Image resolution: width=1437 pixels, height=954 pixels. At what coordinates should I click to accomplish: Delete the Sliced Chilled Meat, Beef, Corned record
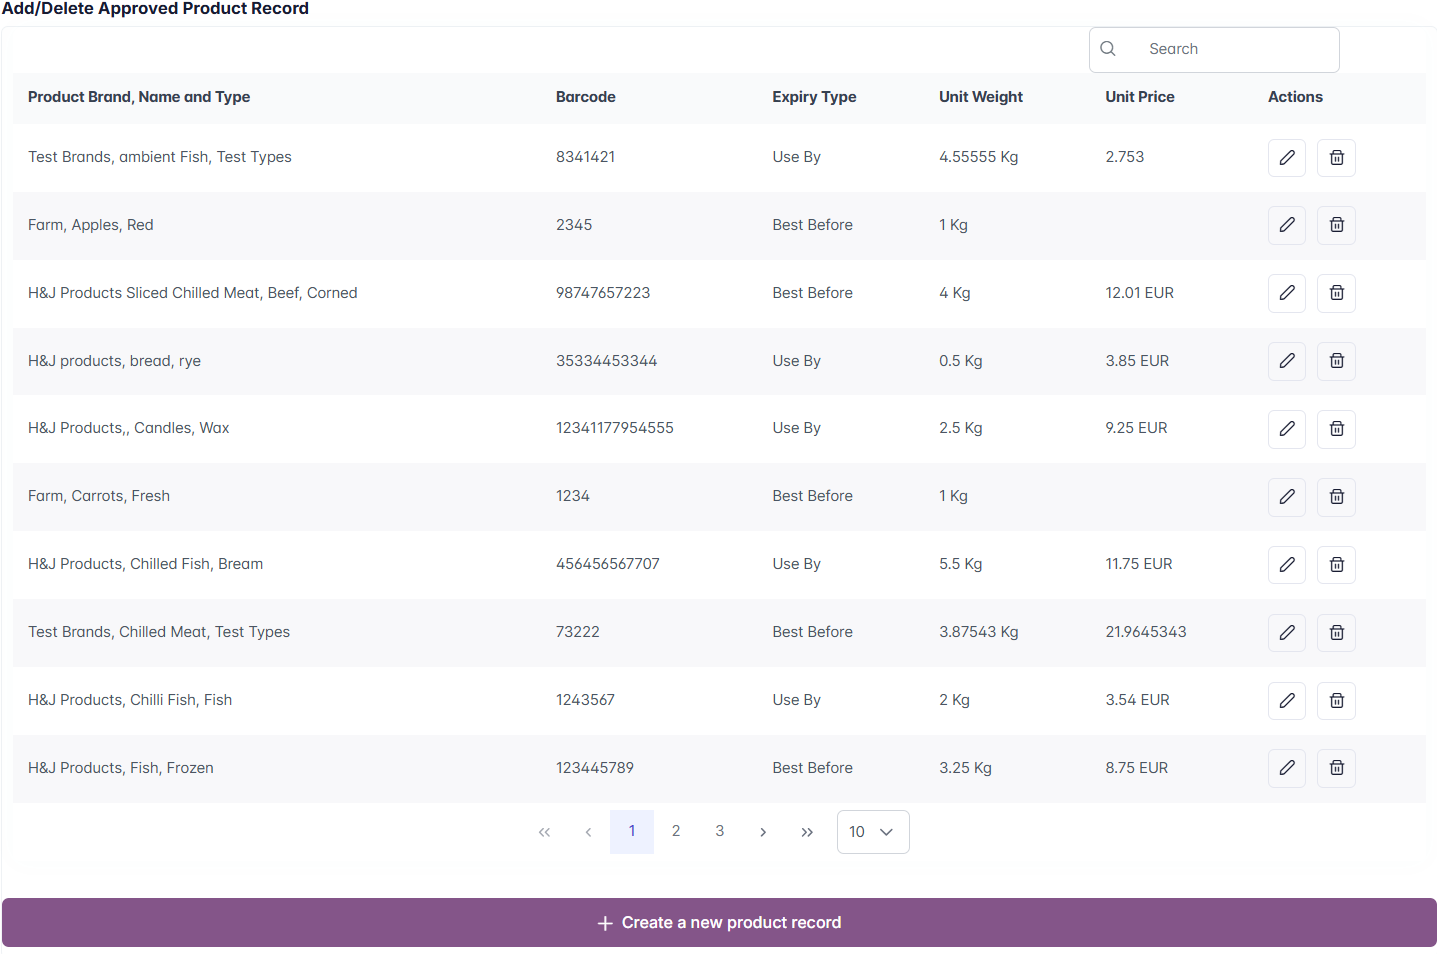pos(1336,293)
